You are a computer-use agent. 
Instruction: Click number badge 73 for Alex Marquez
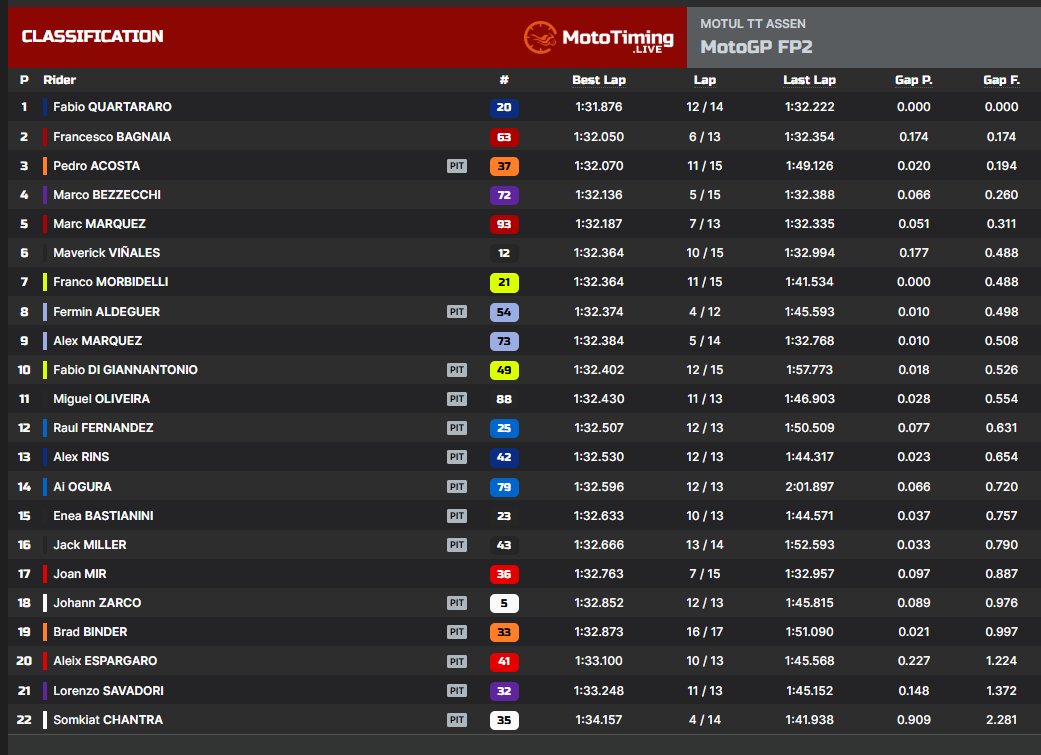point(504,341)
